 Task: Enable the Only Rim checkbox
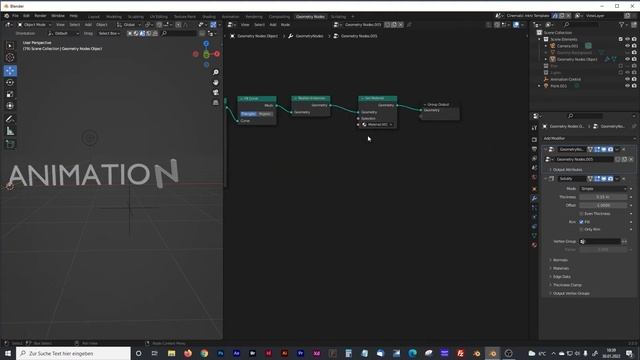pos(581,229)
